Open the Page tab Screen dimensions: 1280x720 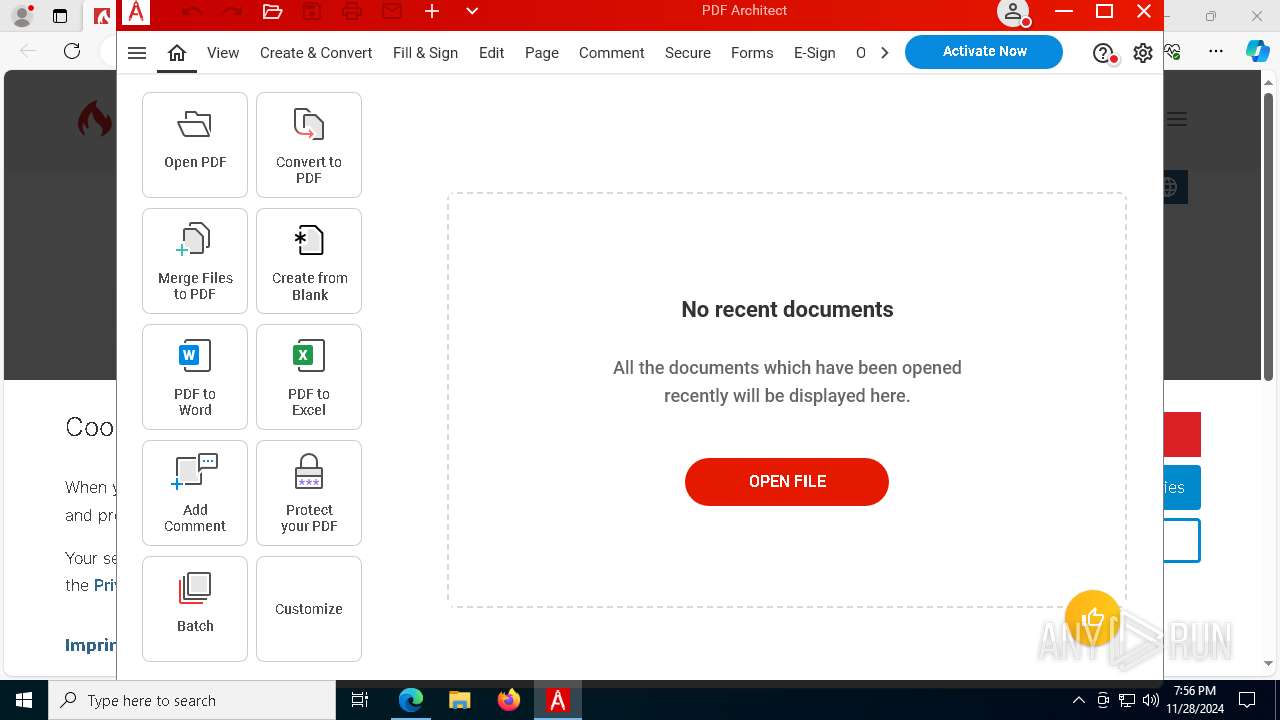click(x=542, y=53)
